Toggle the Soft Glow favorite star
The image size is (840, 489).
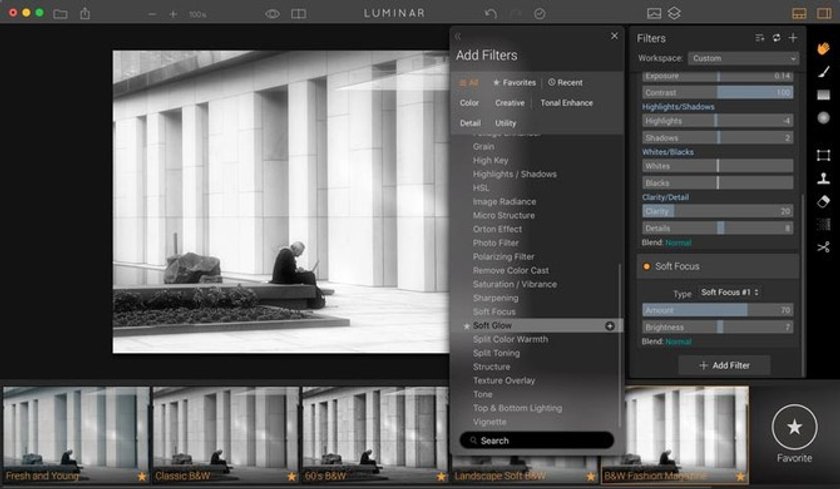coord(467,326)
